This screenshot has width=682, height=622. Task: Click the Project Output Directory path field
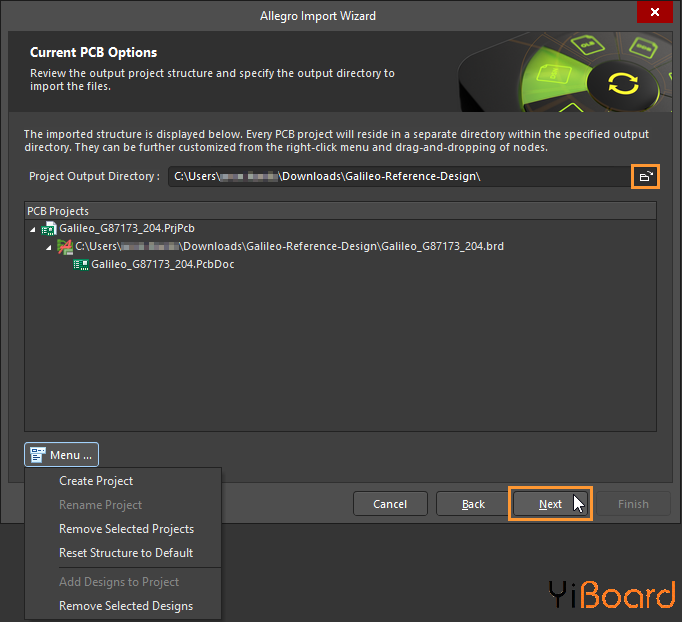point(399,177)
